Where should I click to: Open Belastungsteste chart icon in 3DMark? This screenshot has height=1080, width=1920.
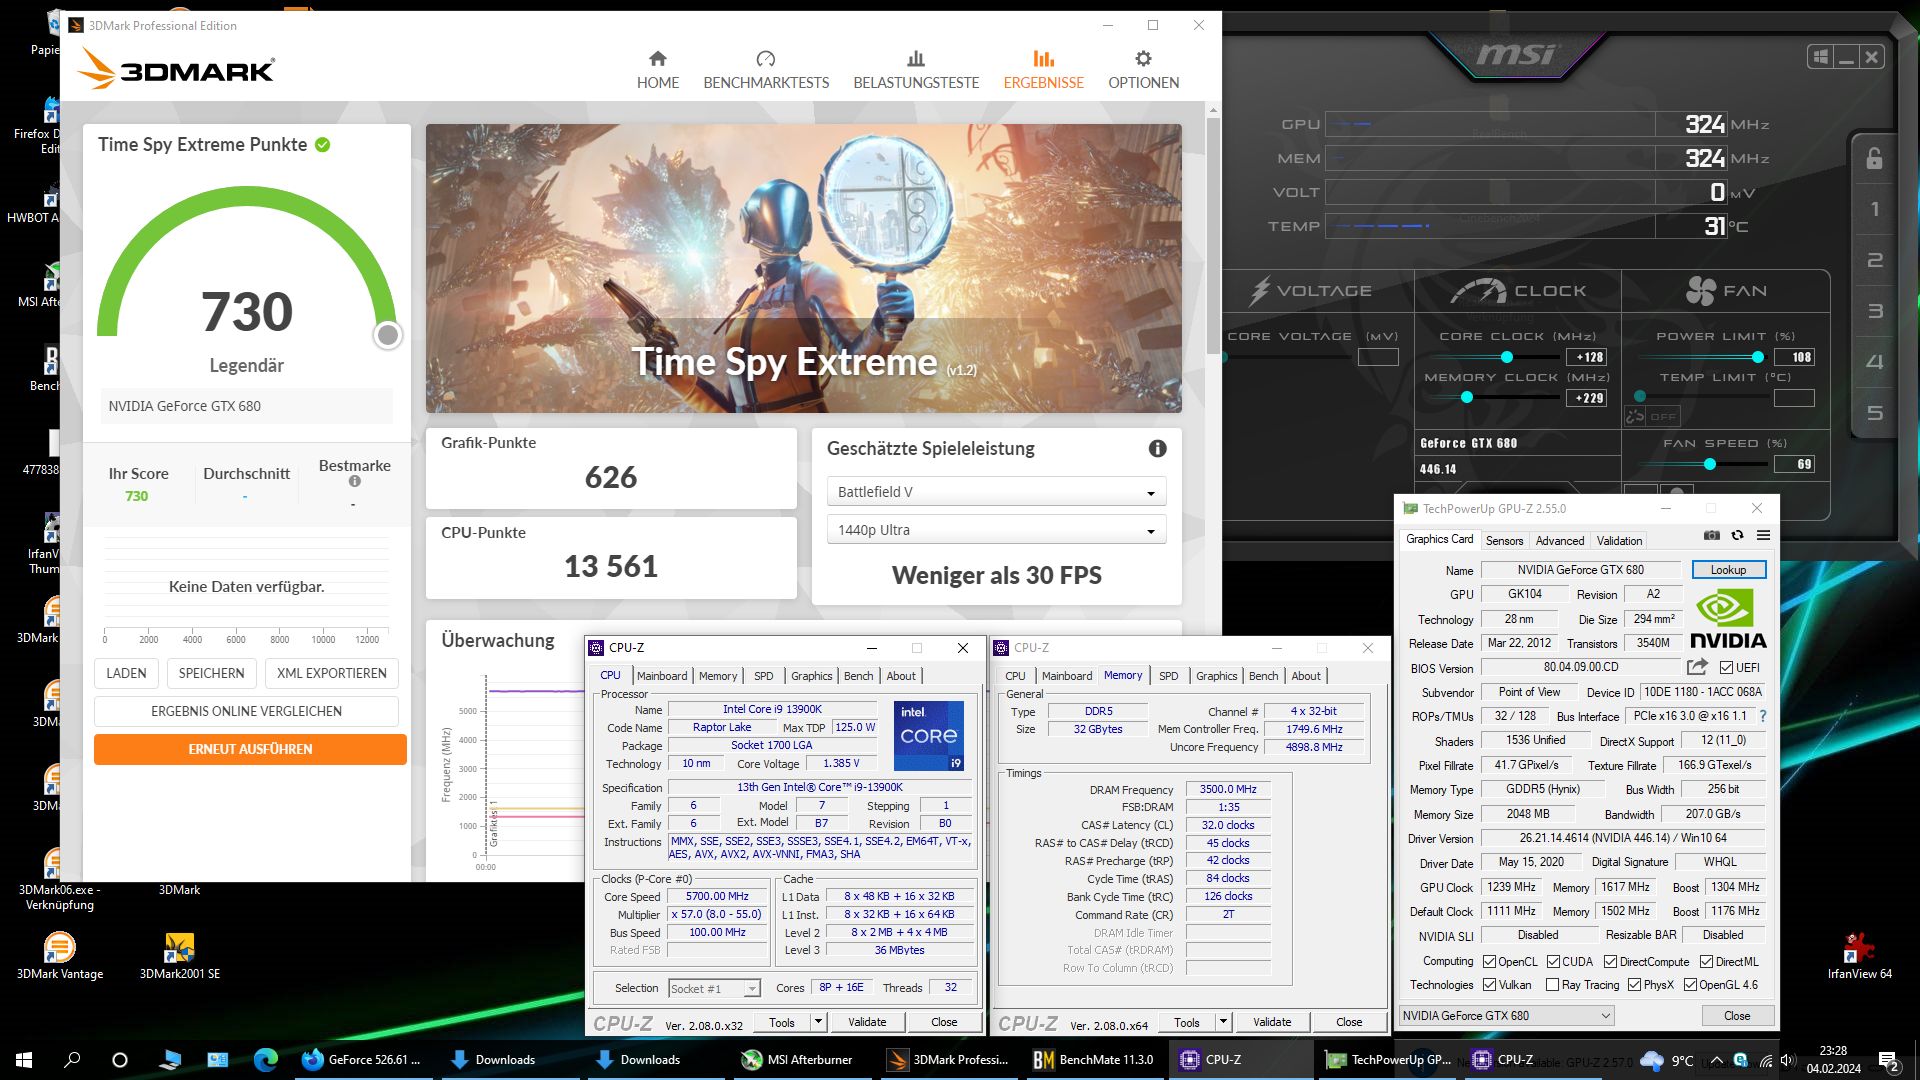(916, 59)
